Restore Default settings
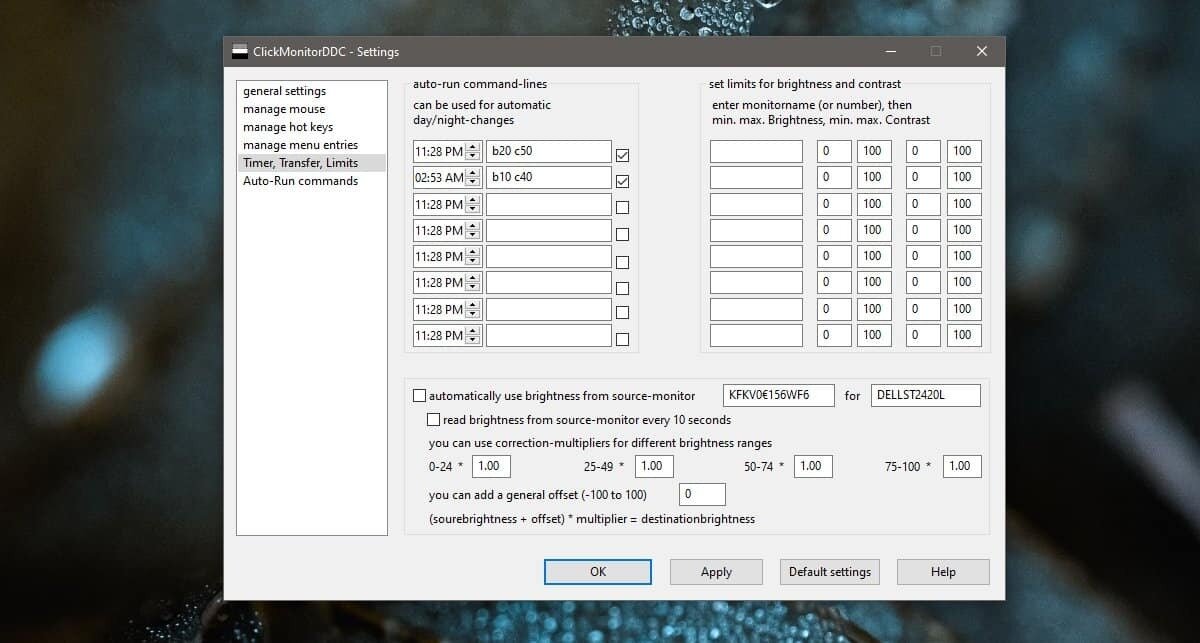Screen dimensions: 1200x643 point(830,572)
